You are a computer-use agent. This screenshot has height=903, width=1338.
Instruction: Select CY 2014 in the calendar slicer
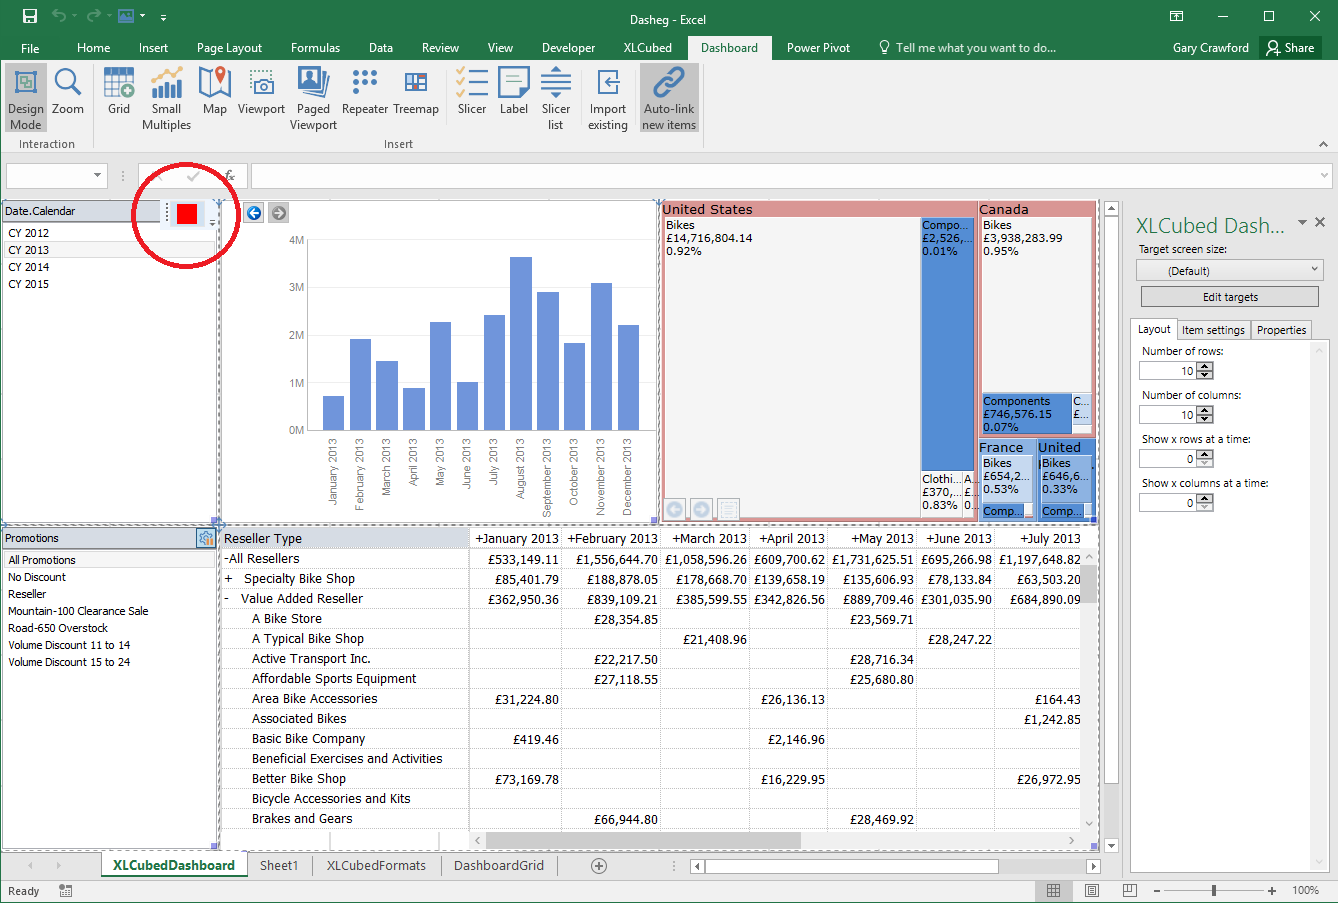coord(29,267)
